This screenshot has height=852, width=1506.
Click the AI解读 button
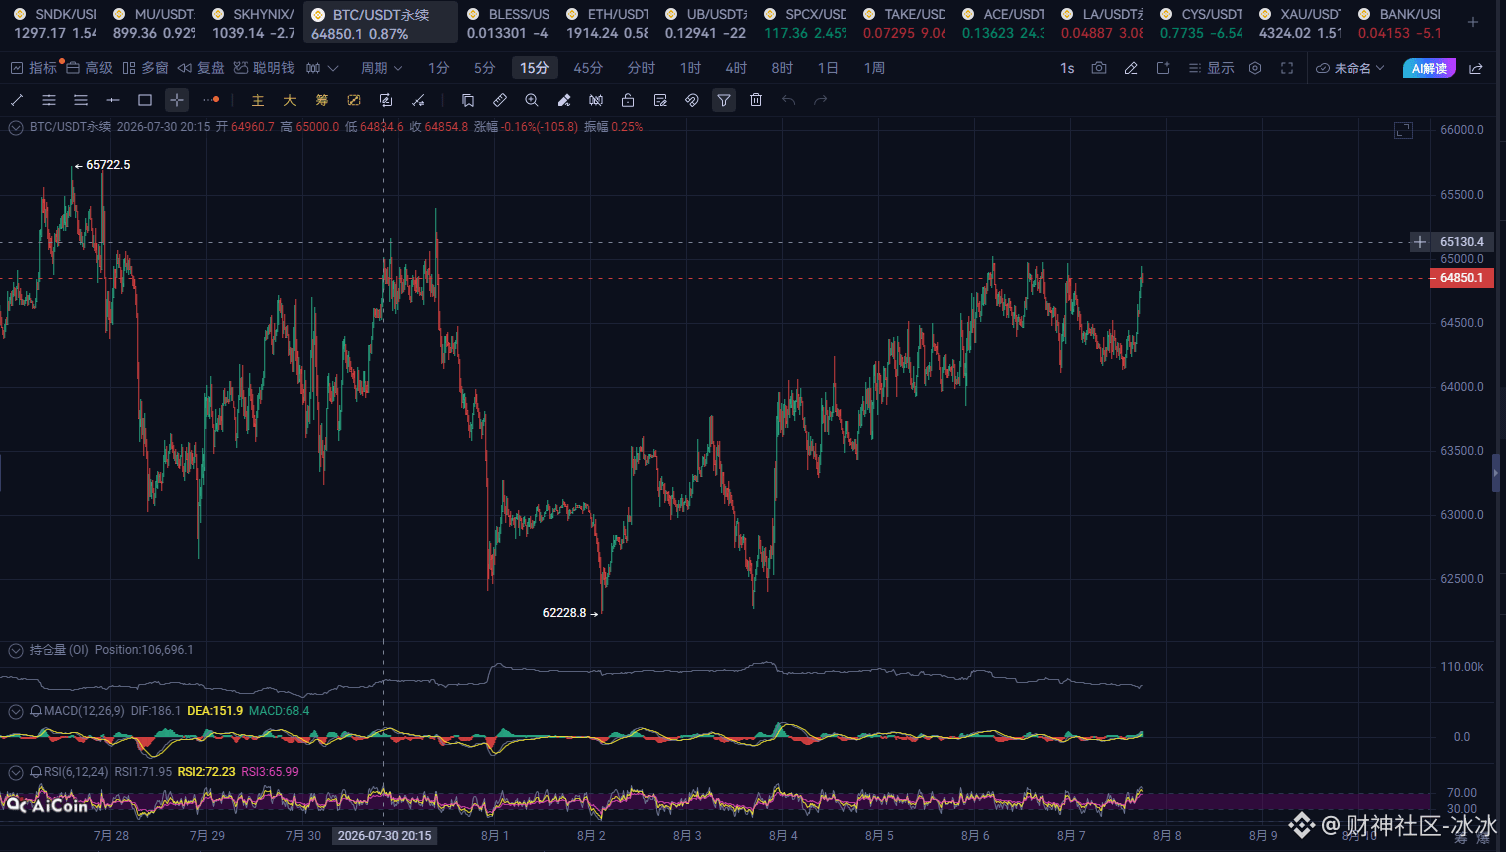coord(1429,68)
